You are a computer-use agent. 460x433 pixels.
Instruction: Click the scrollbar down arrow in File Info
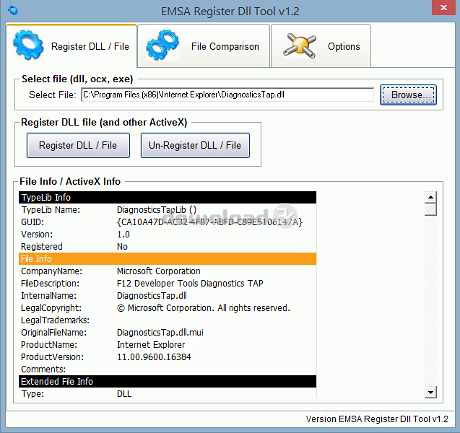[x=431, y=392]
